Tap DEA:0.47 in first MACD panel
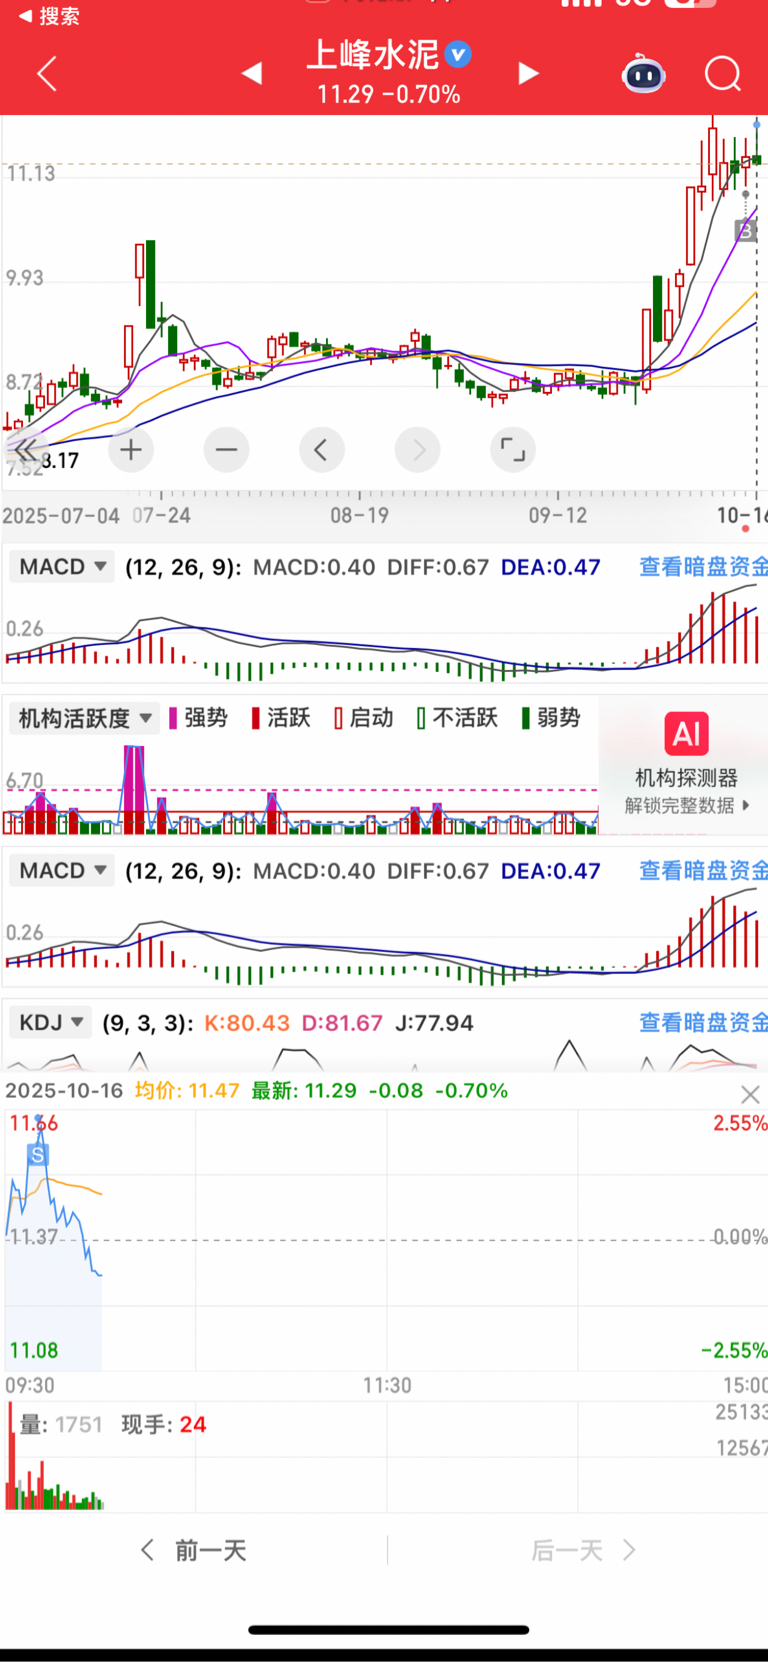The image size is (768, 1662). pyautogui.click(x=551, y=567)
